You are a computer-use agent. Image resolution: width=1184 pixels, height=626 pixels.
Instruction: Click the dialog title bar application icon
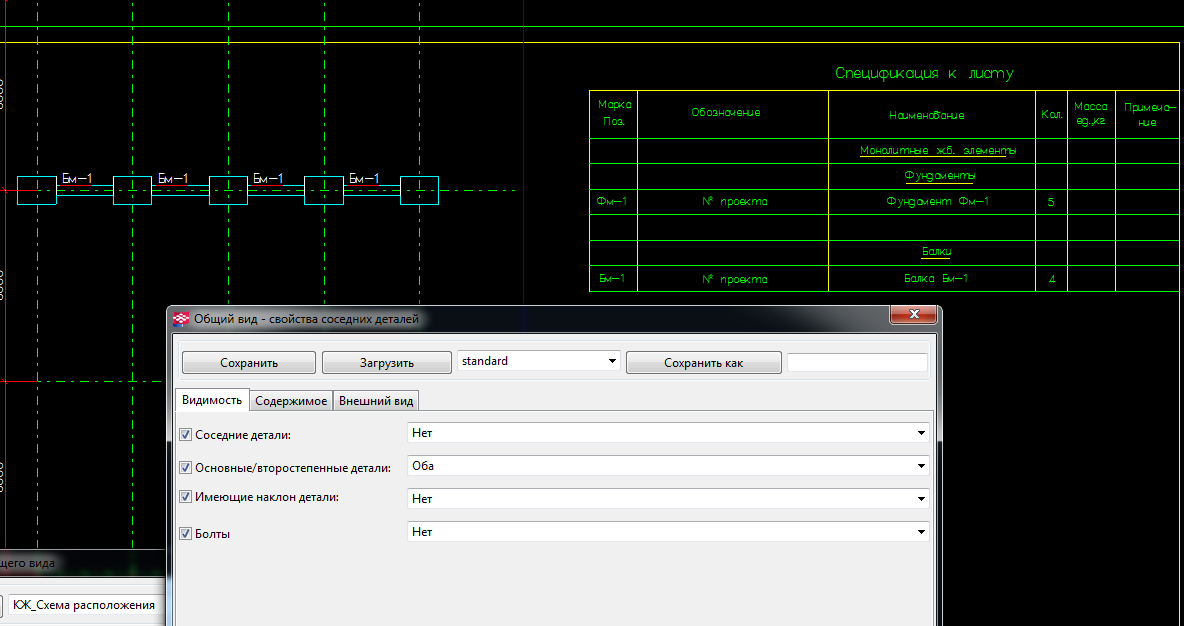click(181, 319)
